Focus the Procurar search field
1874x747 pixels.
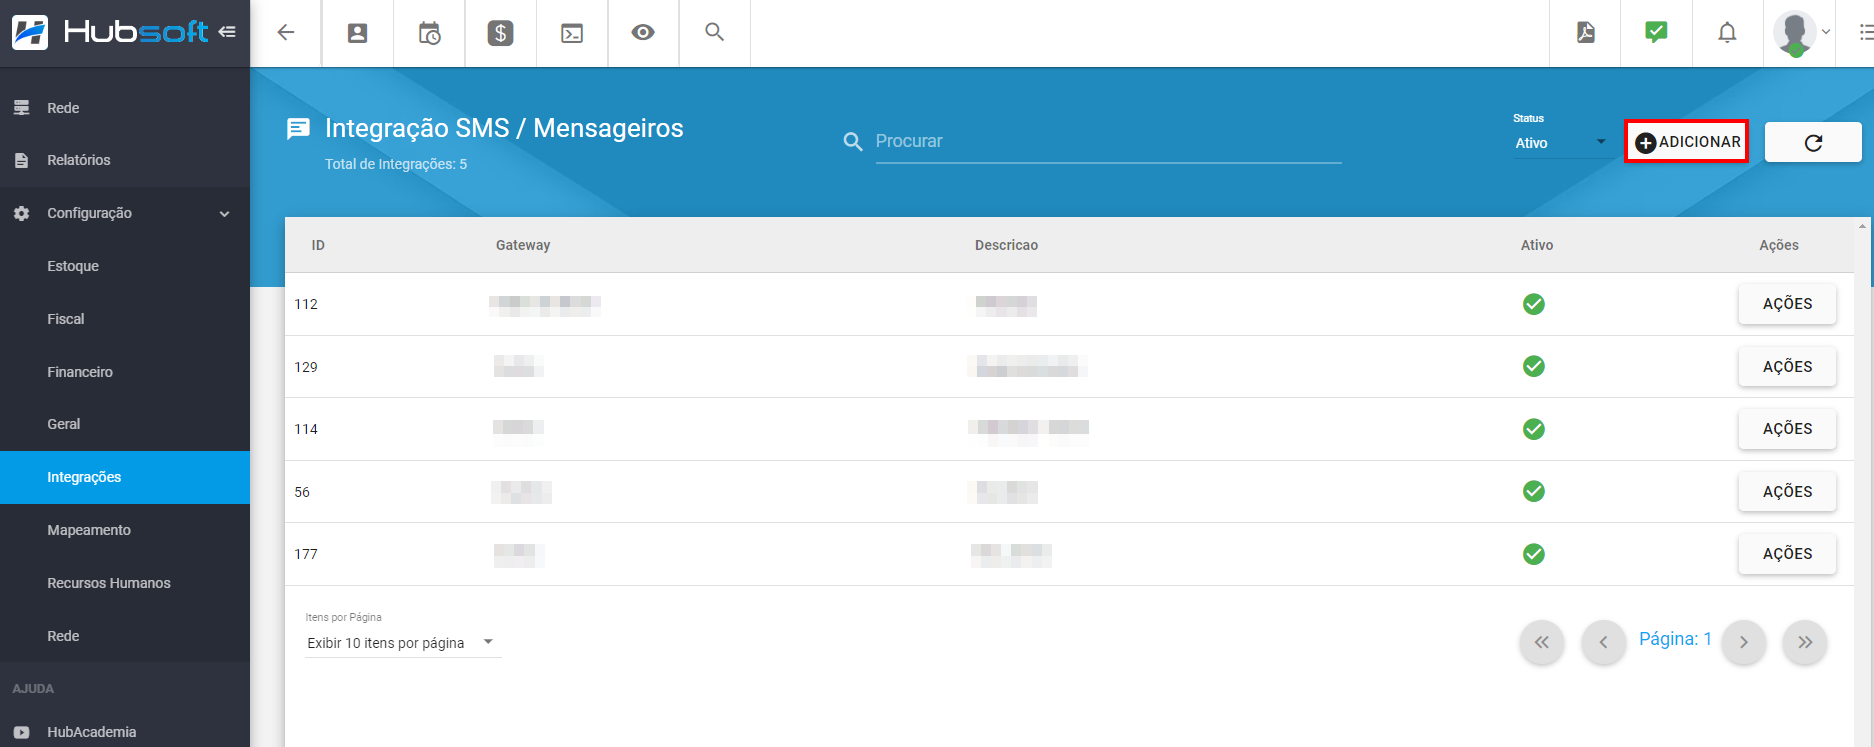(1108, 141)
